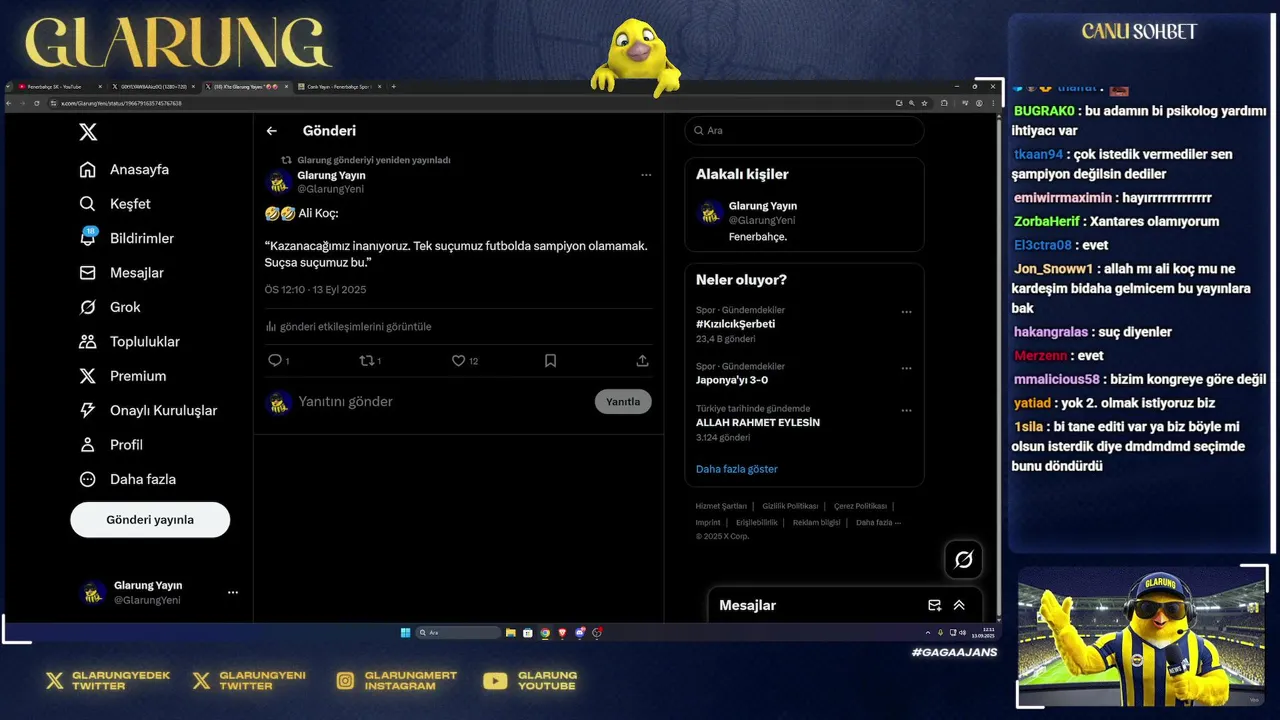Go back with the Gönderi arrow
Screen dimensions: 1280x720
tap(271, 131)
